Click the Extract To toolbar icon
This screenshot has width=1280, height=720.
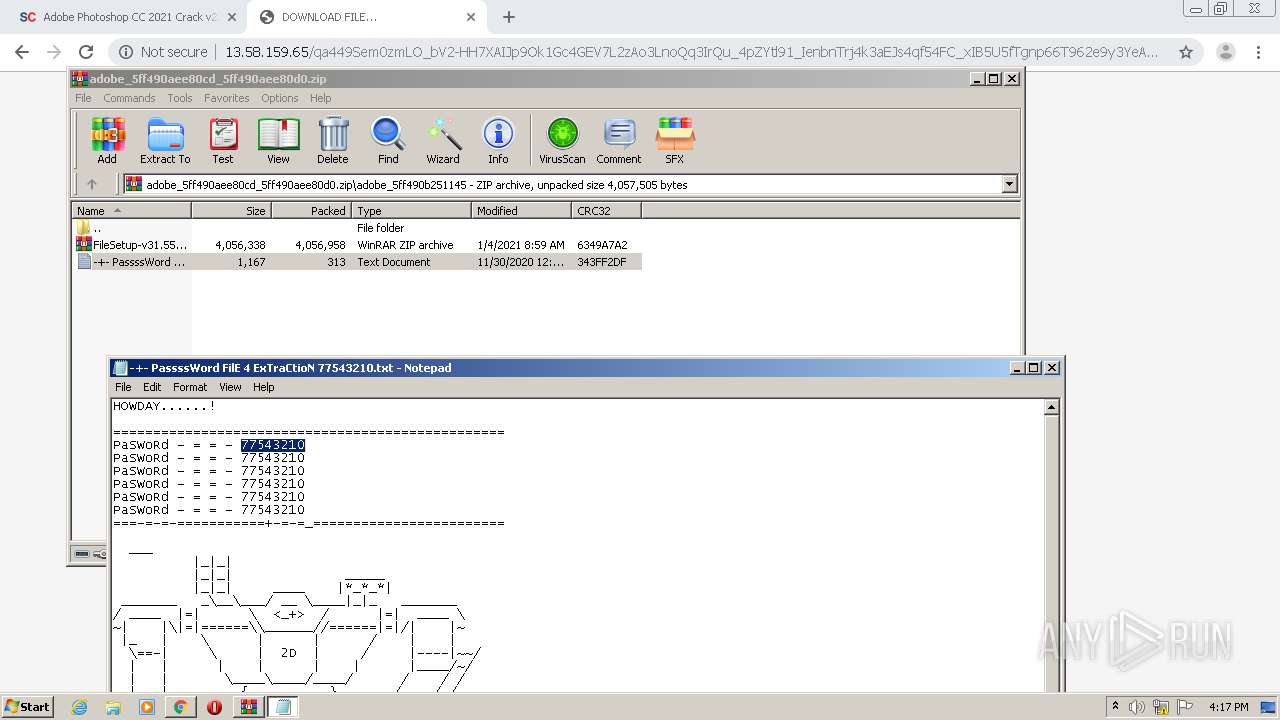[x=165, y=141]
